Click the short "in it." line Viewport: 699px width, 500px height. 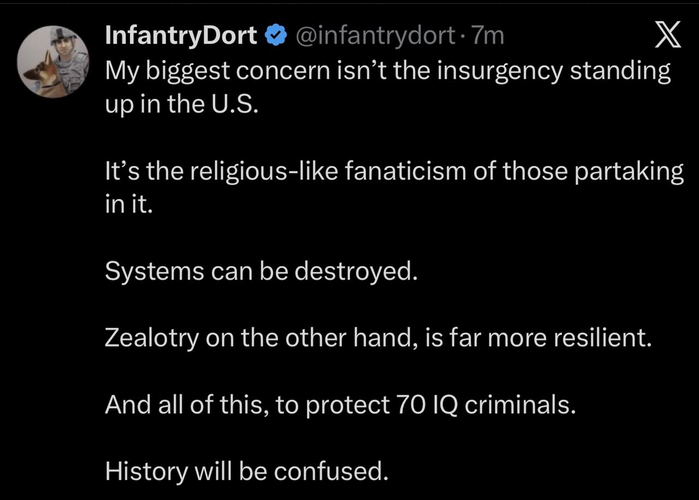point(129,204)
